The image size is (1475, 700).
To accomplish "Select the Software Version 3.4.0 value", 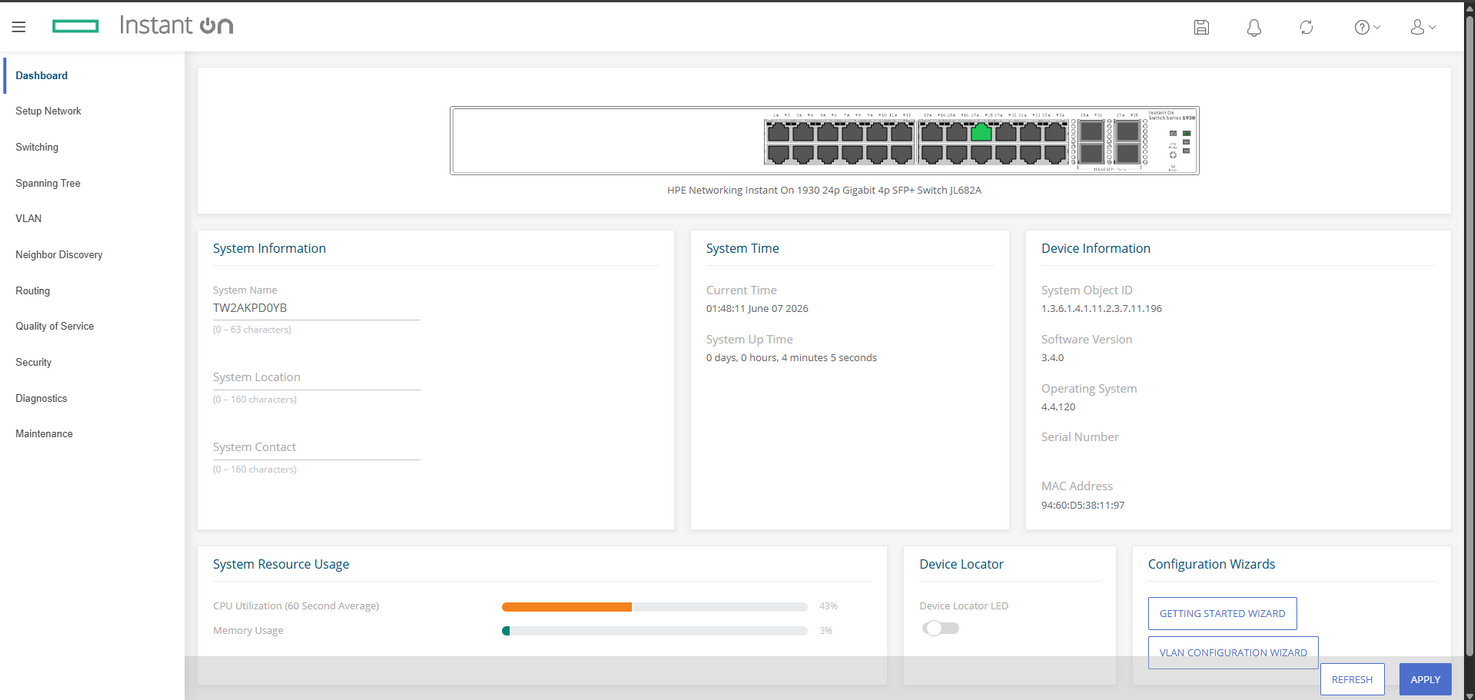I will click(x=1052, y=357).
